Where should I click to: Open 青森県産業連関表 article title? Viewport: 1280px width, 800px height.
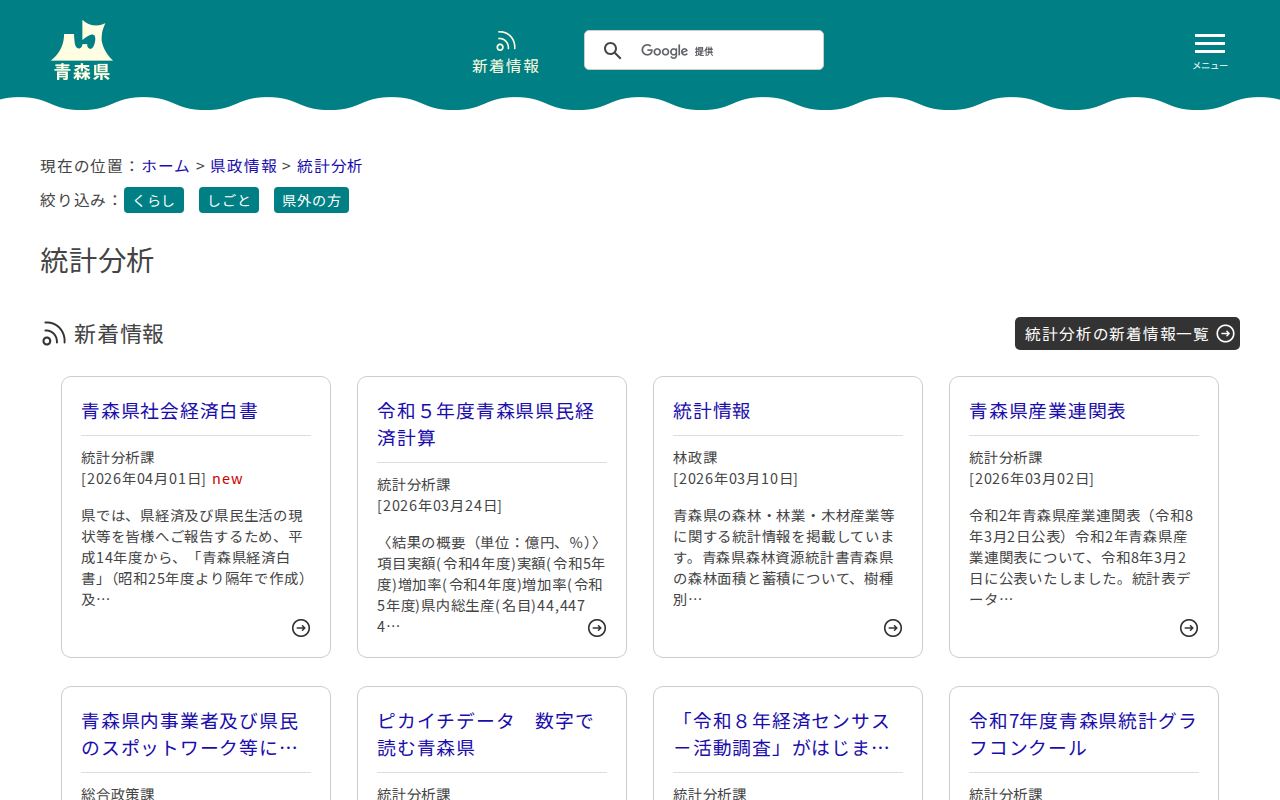click(x=1047, y=411)
